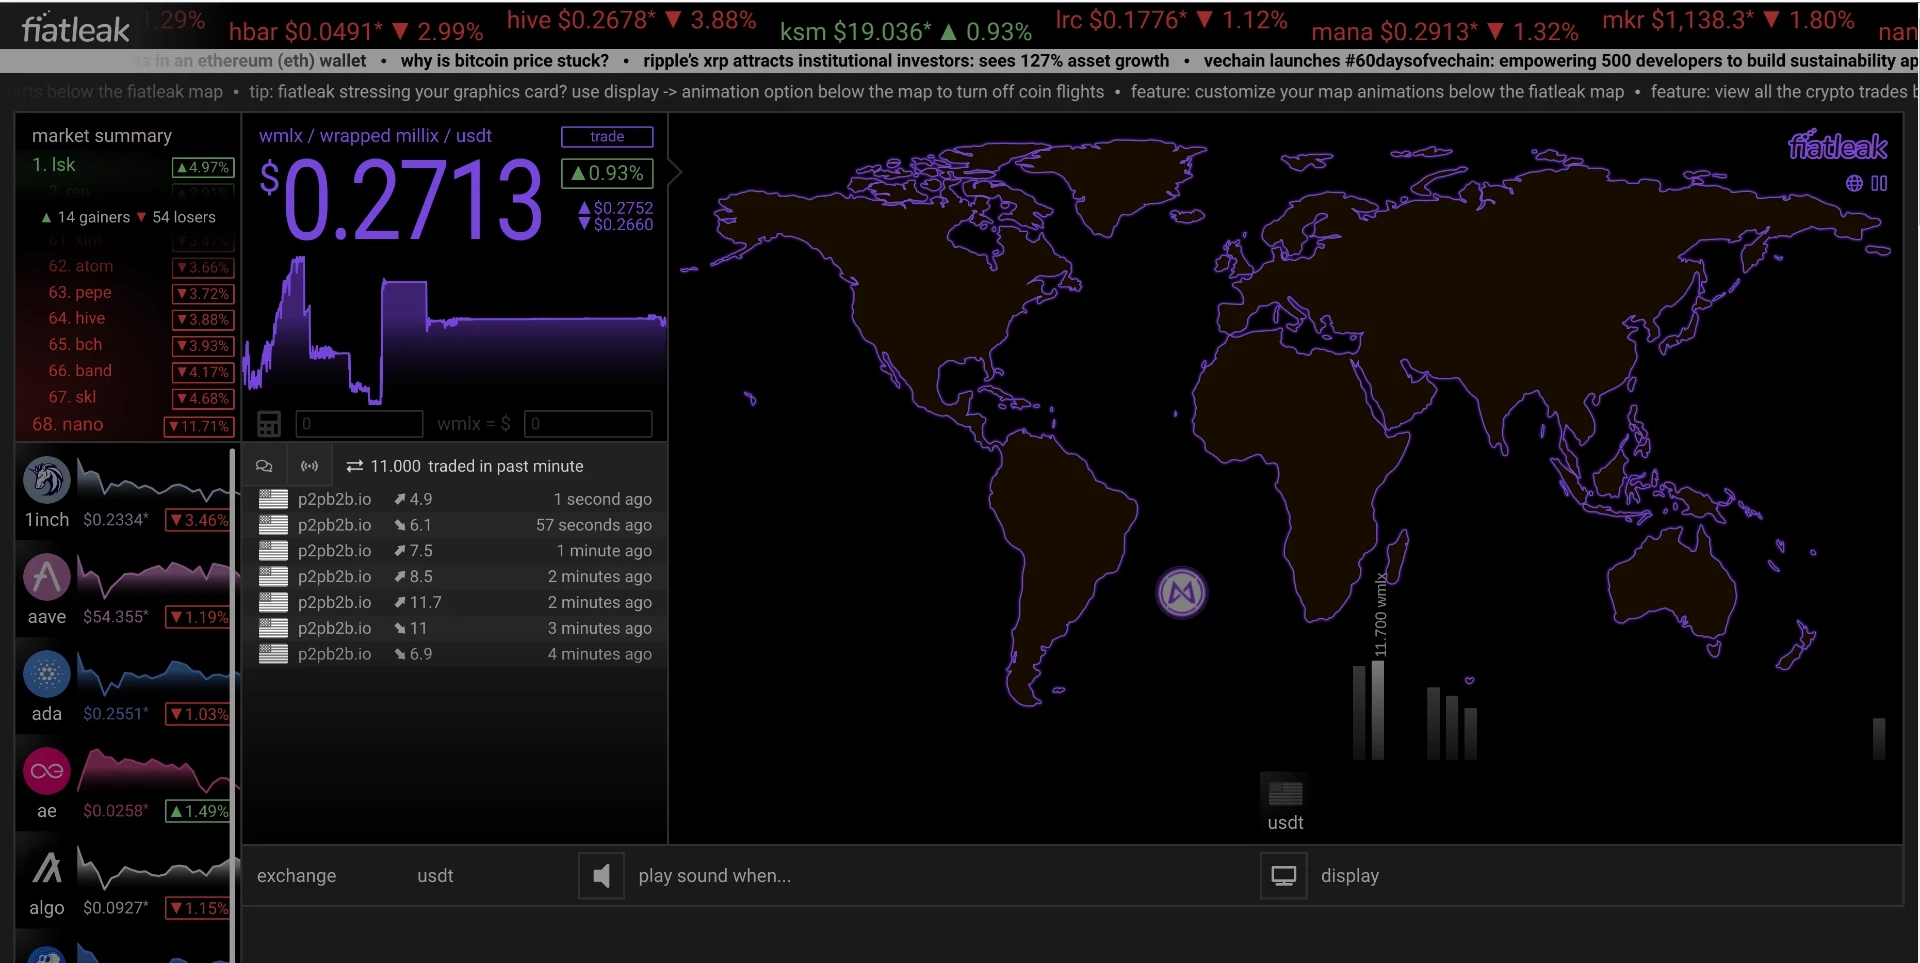Open the usdt currency selector
This screenshot has height=963, width=1920.
coord(435,876)
